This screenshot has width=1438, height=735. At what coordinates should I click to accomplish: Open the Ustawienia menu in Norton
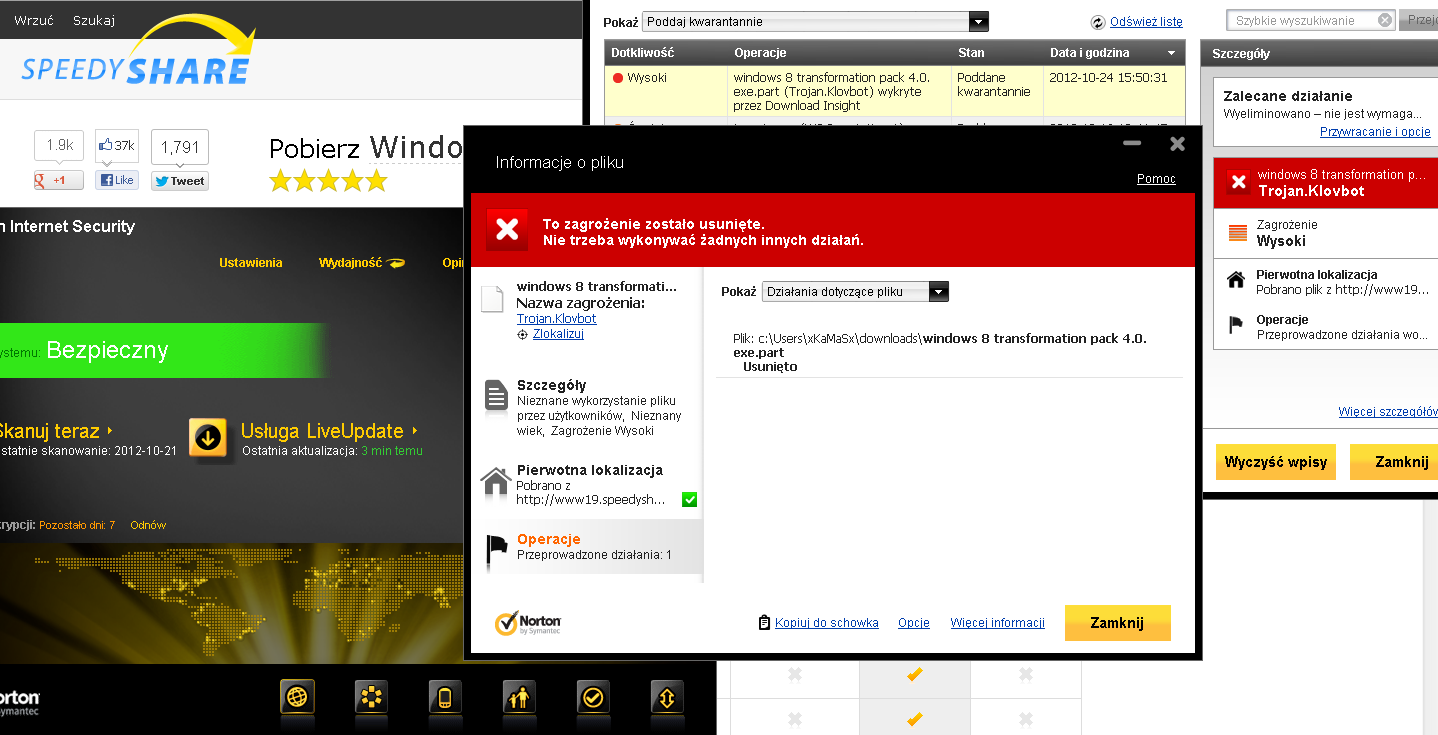pos(251,263)
